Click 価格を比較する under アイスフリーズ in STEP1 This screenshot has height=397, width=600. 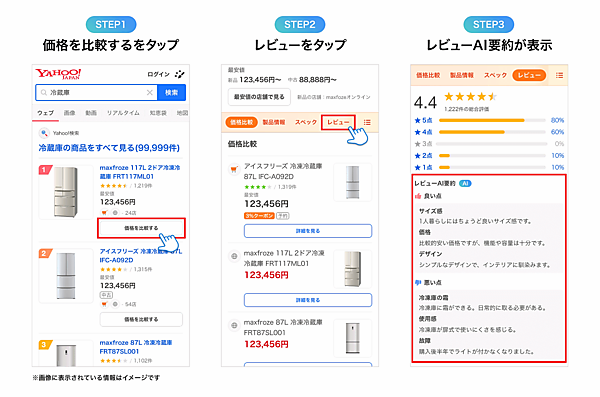pyautogui.click(x=141, y=319)
